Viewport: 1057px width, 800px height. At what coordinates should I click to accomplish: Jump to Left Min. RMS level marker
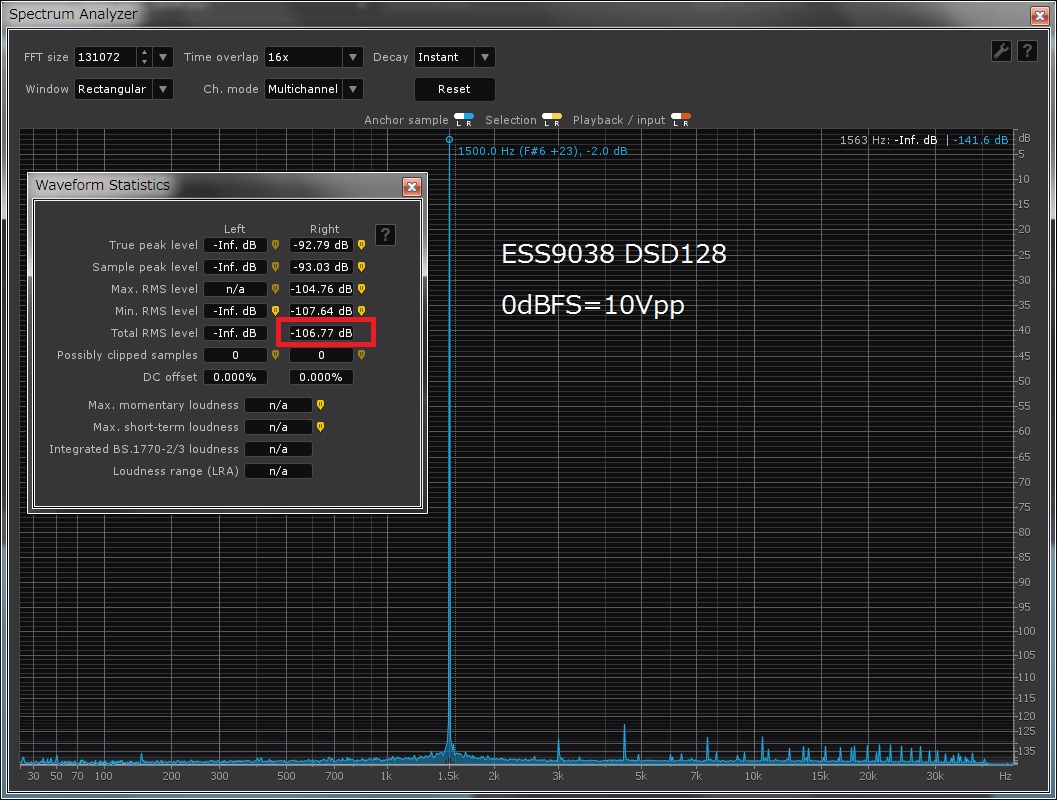pos(275,311)
